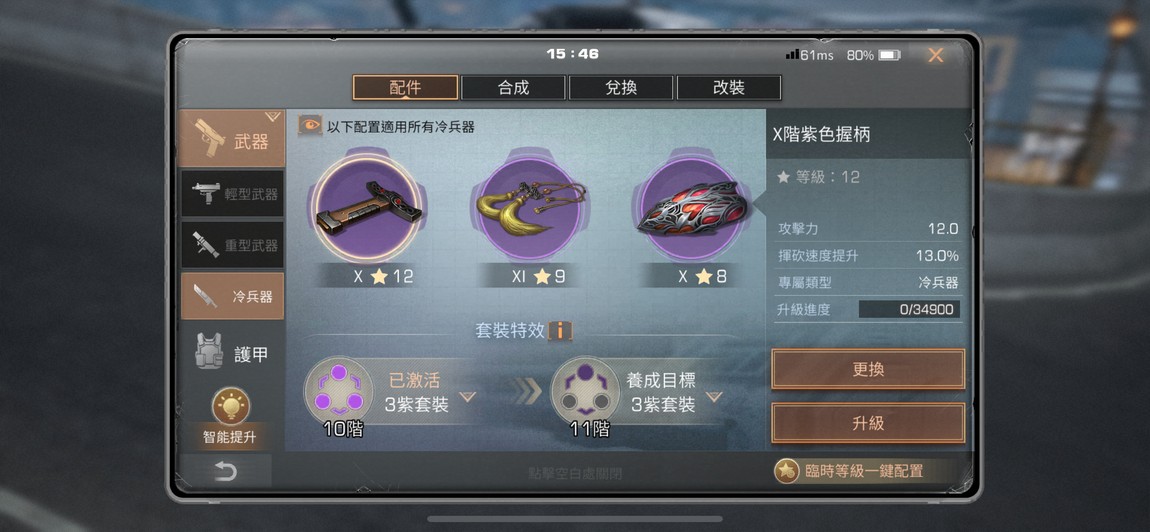Expand the 養成目標 3紫套裝 dropdown

(714, 397)
